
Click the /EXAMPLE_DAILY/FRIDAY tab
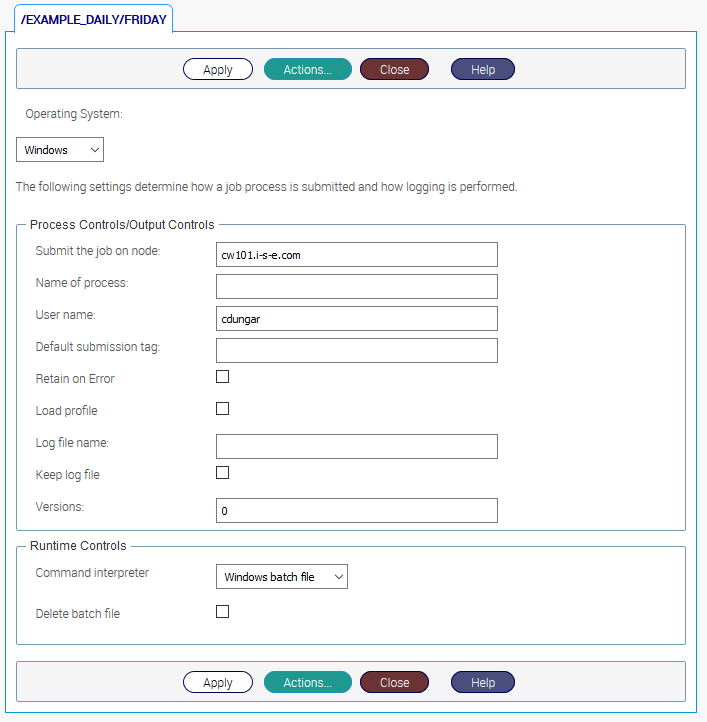pyautogui.click(x=95, y=18)
